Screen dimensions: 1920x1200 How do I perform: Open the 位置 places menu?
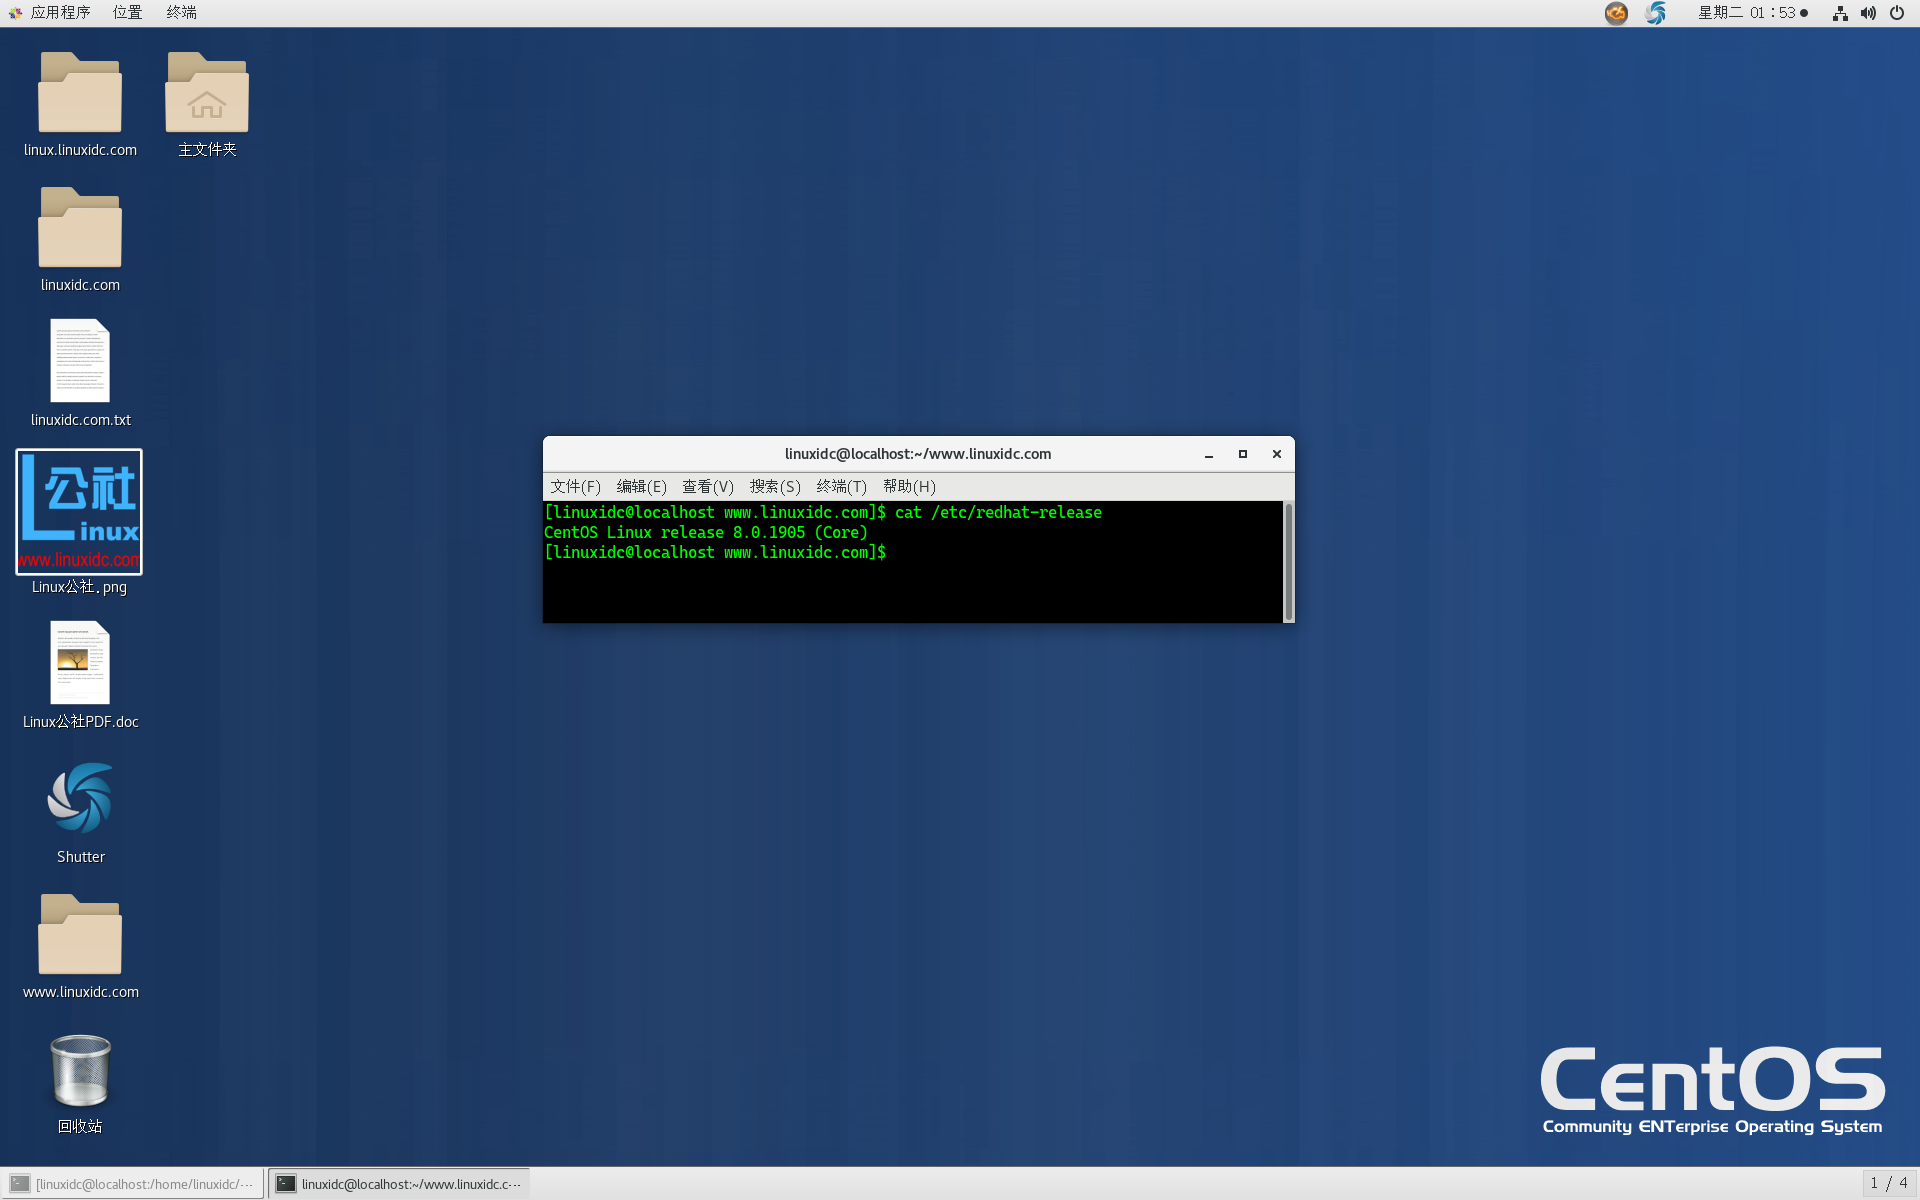(x=127, y=13)
